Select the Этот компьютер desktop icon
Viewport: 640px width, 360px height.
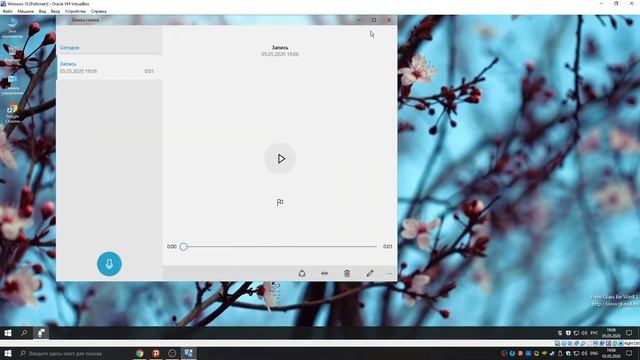tap(12, 28)
